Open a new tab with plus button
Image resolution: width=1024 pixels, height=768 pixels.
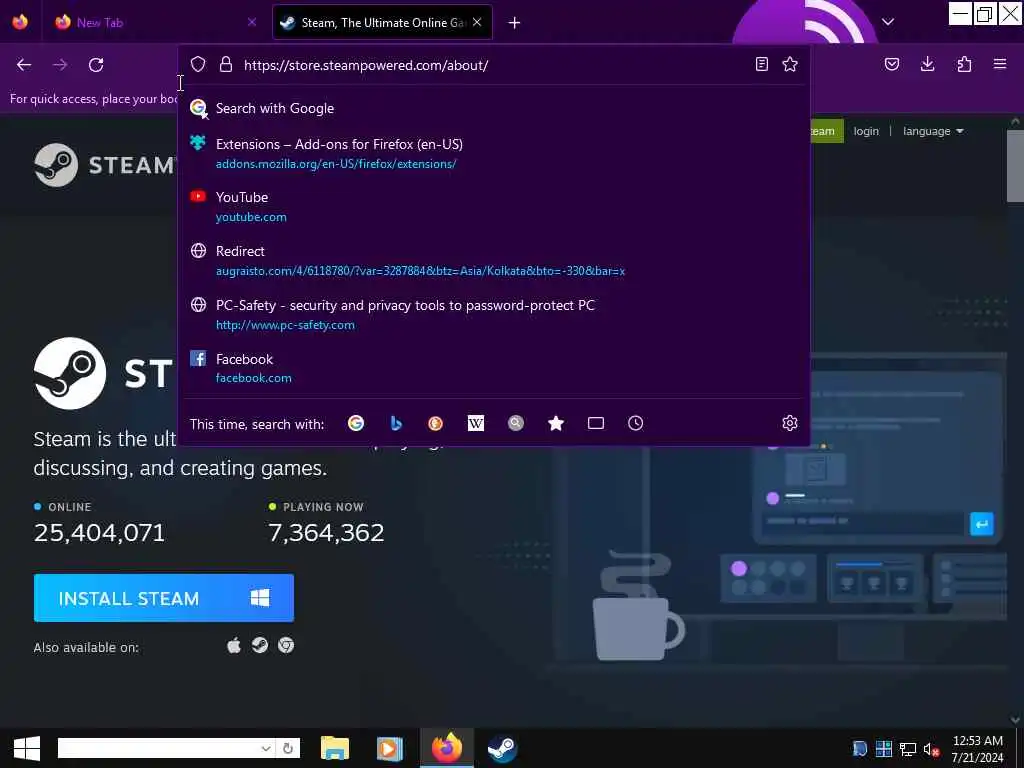(x=515, y=23)
